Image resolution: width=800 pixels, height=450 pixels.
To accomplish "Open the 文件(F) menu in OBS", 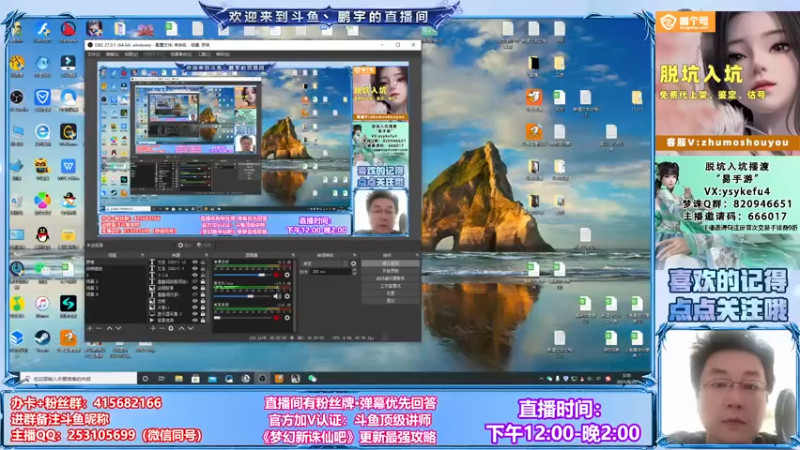I will click(93, 54).
